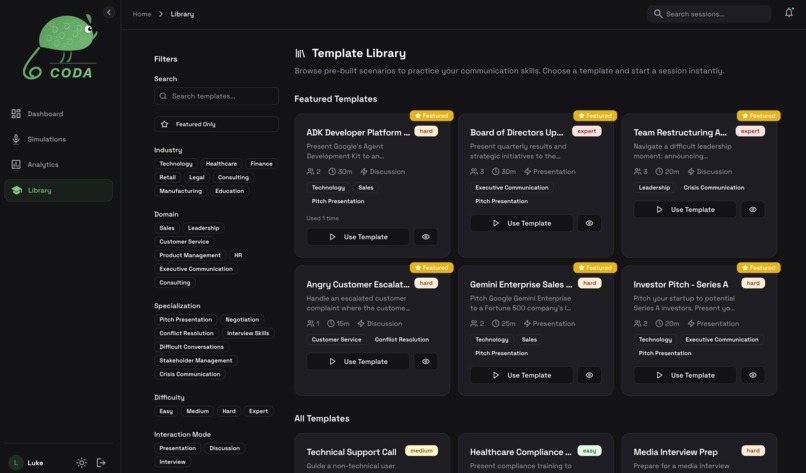Toggle the Legal industry filter chip
Image resolution: width=806 pixels, height=473 pixels.
[x=196, y=177]
